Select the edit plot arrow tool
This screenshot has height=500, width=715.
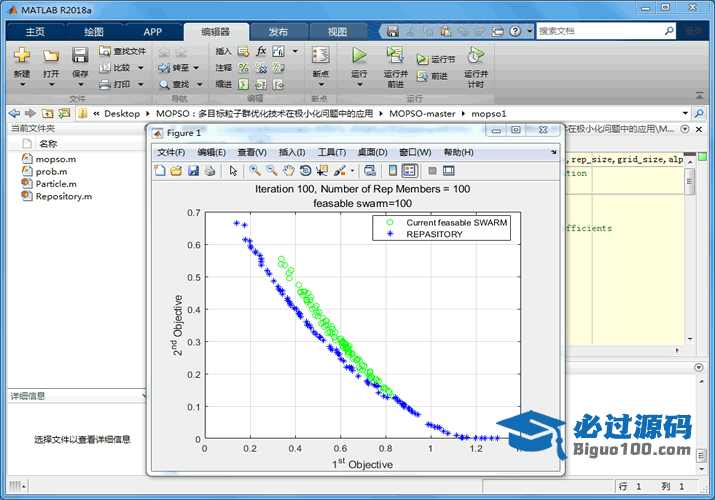[233, 171]
